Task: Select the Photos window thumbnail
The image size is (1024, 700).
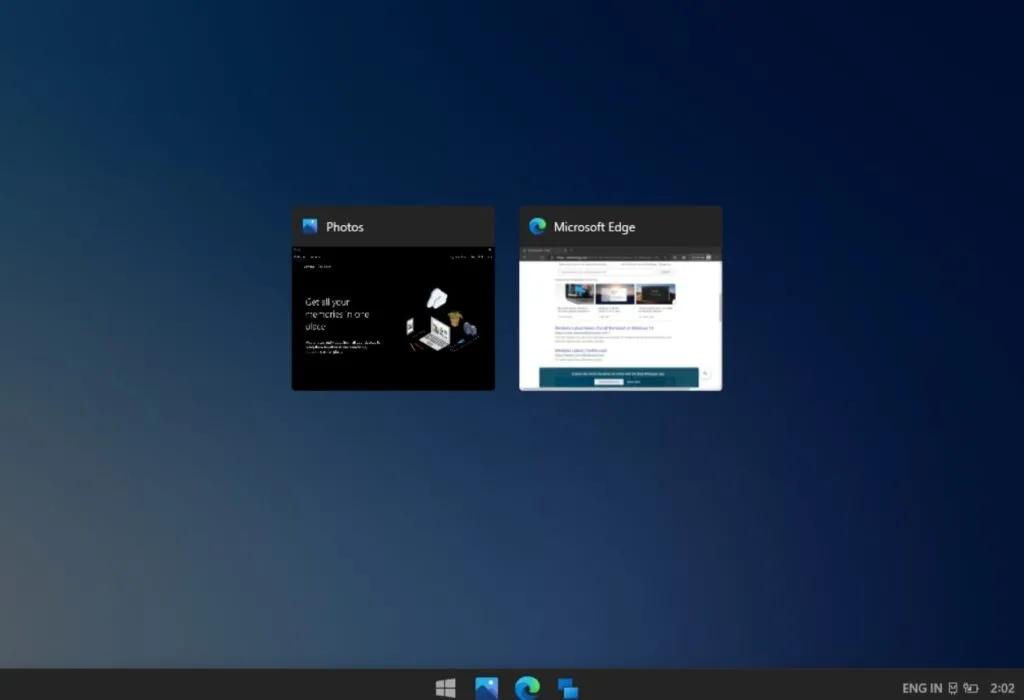Action: (x=392, y=320)
